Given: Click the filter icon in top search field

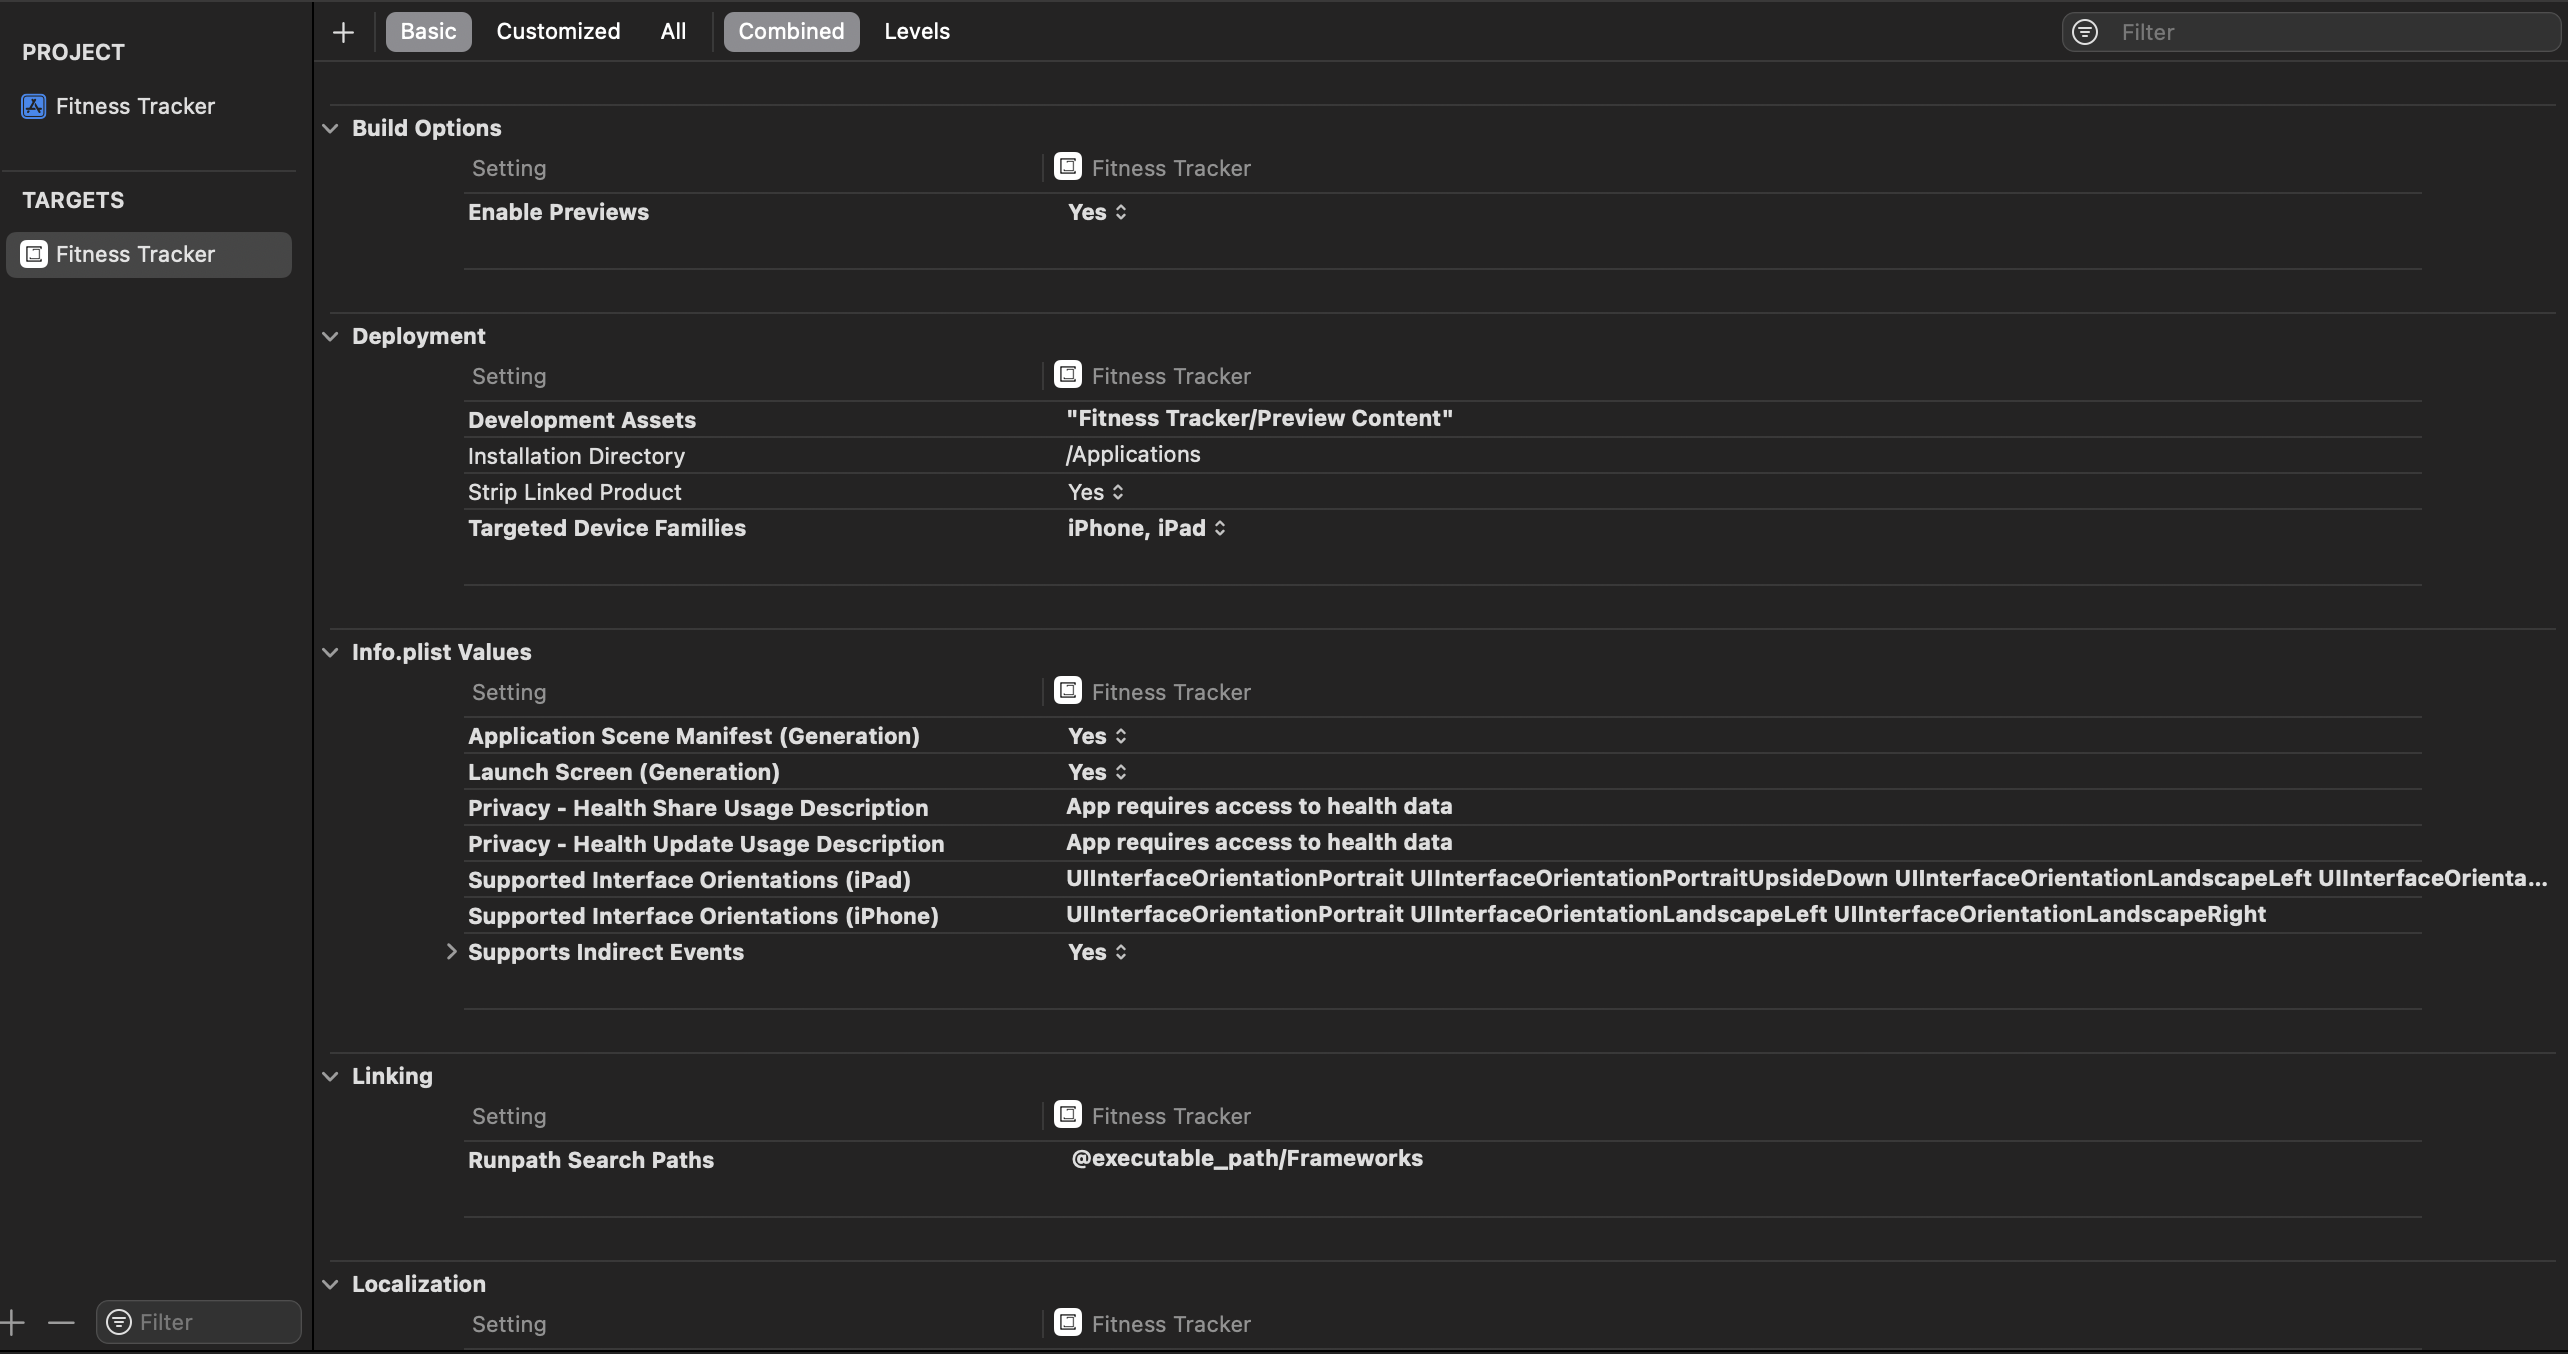Looking at the screenshot, I should click(x=2085, y=32).
